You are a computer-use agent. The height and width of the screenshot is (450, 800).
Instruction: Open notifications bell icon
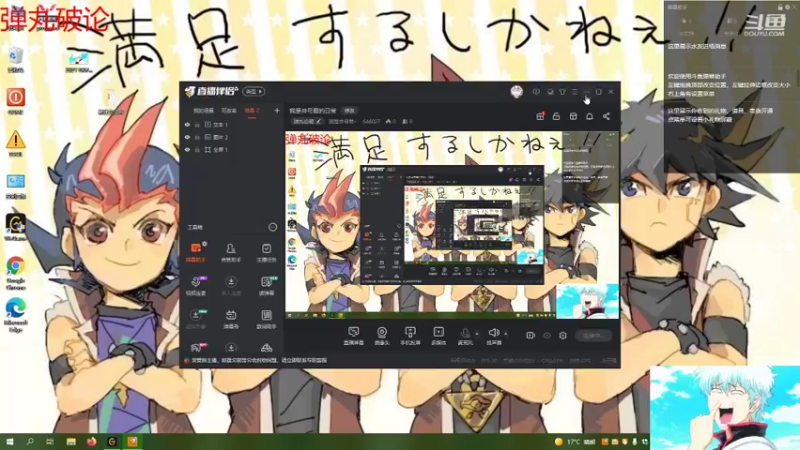coord(589,116)
